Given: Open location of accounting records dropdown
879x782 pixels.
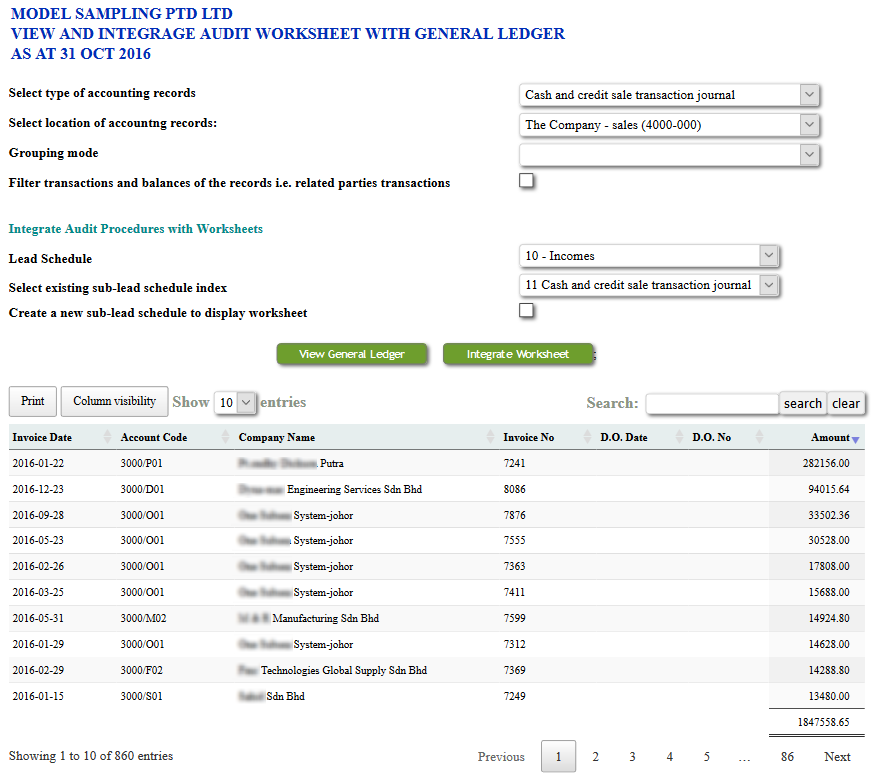Looking at the screenshot, I should coord(669,125).
